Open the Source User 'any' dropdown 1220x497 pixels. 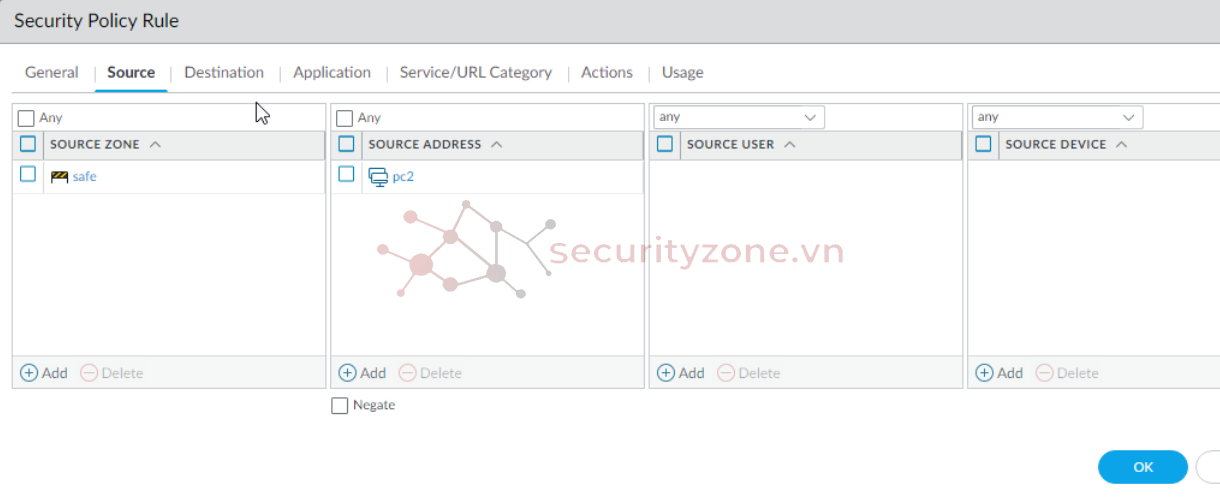(x=739, y=117)
